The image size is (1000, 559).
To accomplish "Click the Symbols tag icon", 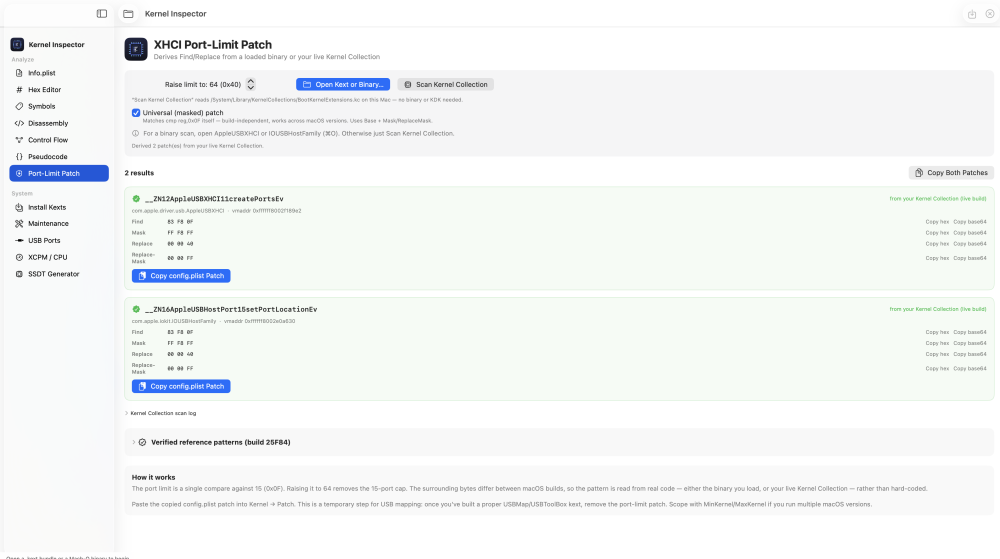I will [x=19, y=106].
